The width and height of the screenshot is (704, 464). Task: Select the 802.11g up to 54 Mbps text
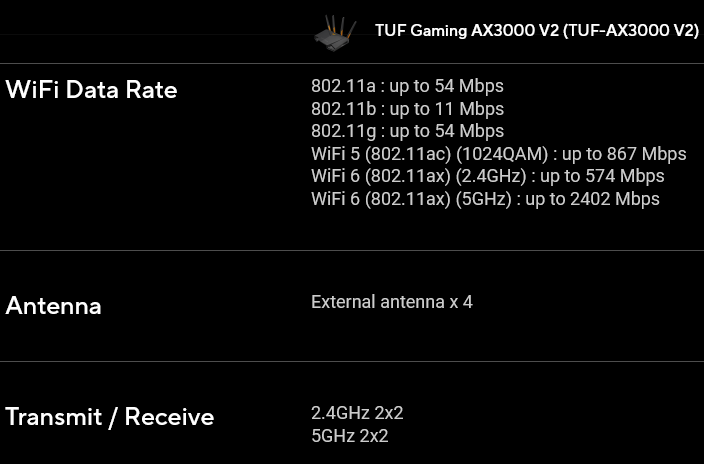407,131
